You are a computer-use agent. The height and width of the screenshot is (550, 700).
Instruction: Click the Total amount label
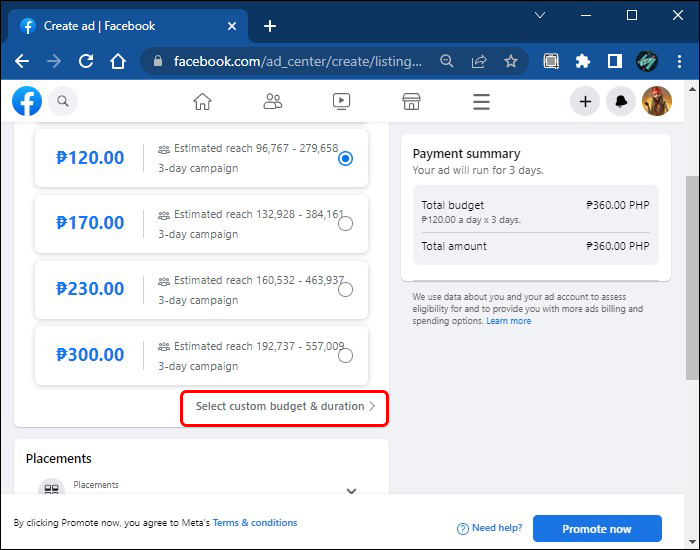(454, 246)
